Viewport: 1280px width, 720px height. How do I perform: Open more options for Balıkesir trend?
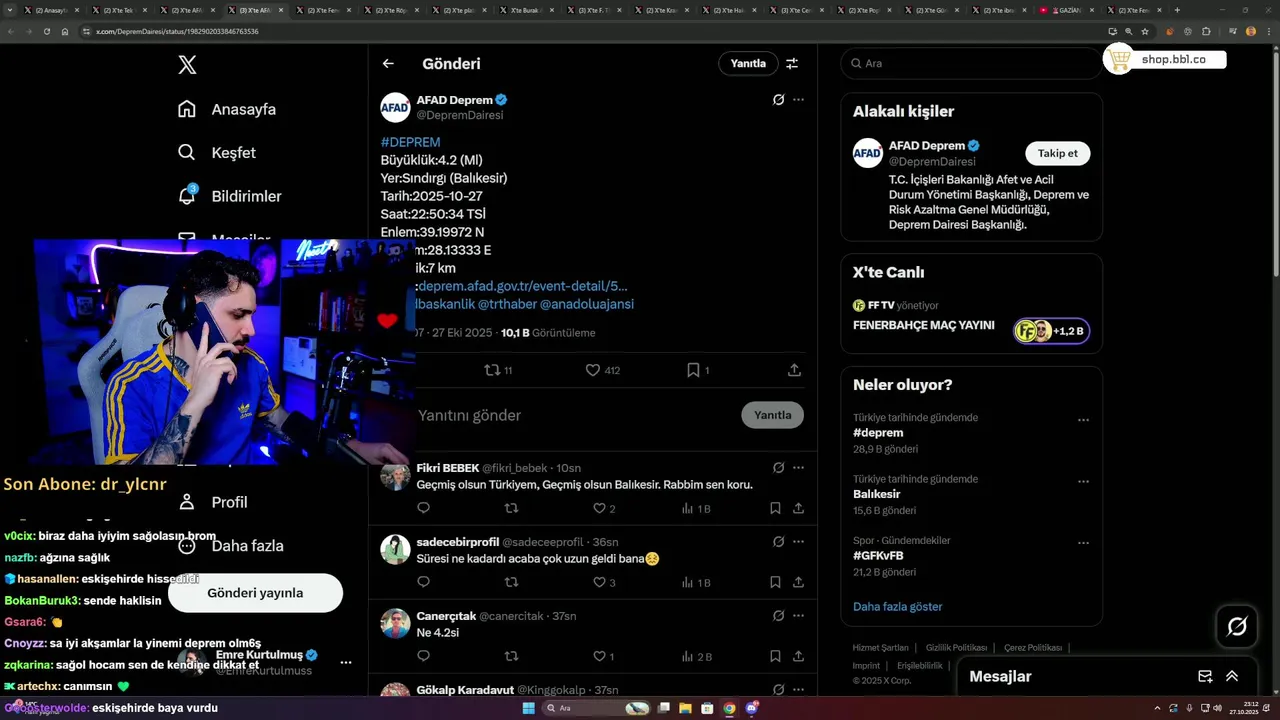point(1083,481)
